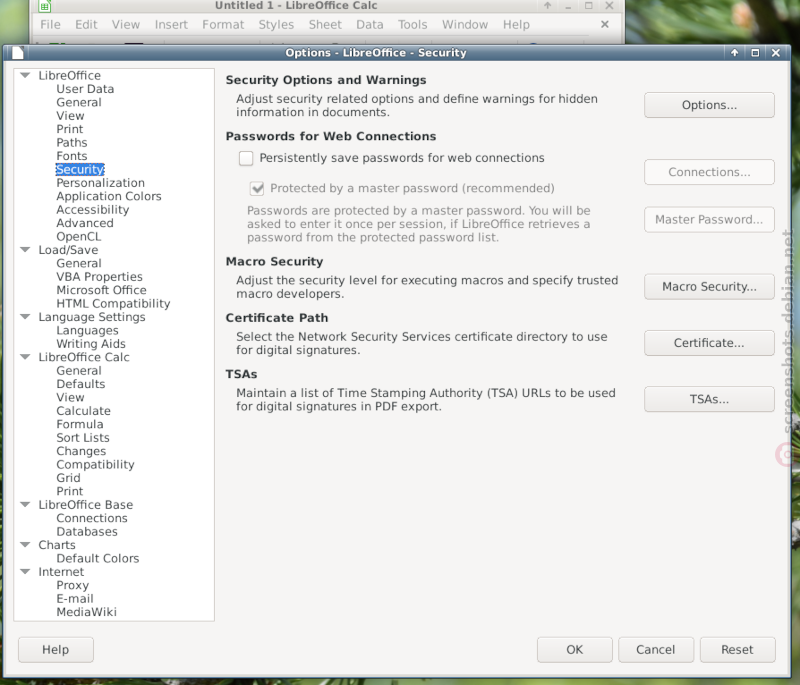Screen dimensions: 800x685
Task: Open the Tools menu in Calc
Action: point(412,24)
